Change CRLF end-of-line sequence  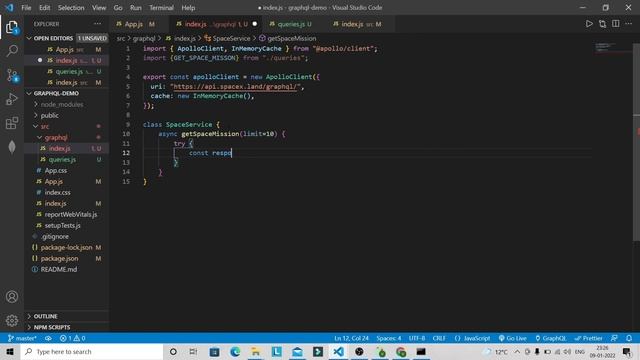(439, 338)
